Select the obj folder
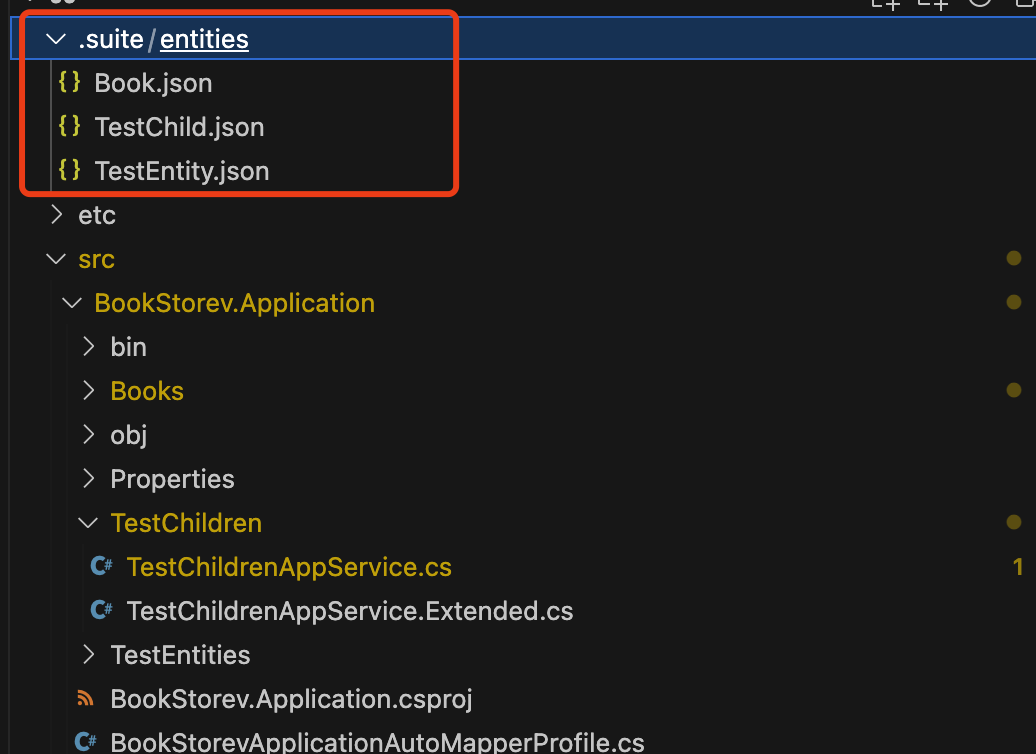1036x754 pixels. [x=129, y=435]
